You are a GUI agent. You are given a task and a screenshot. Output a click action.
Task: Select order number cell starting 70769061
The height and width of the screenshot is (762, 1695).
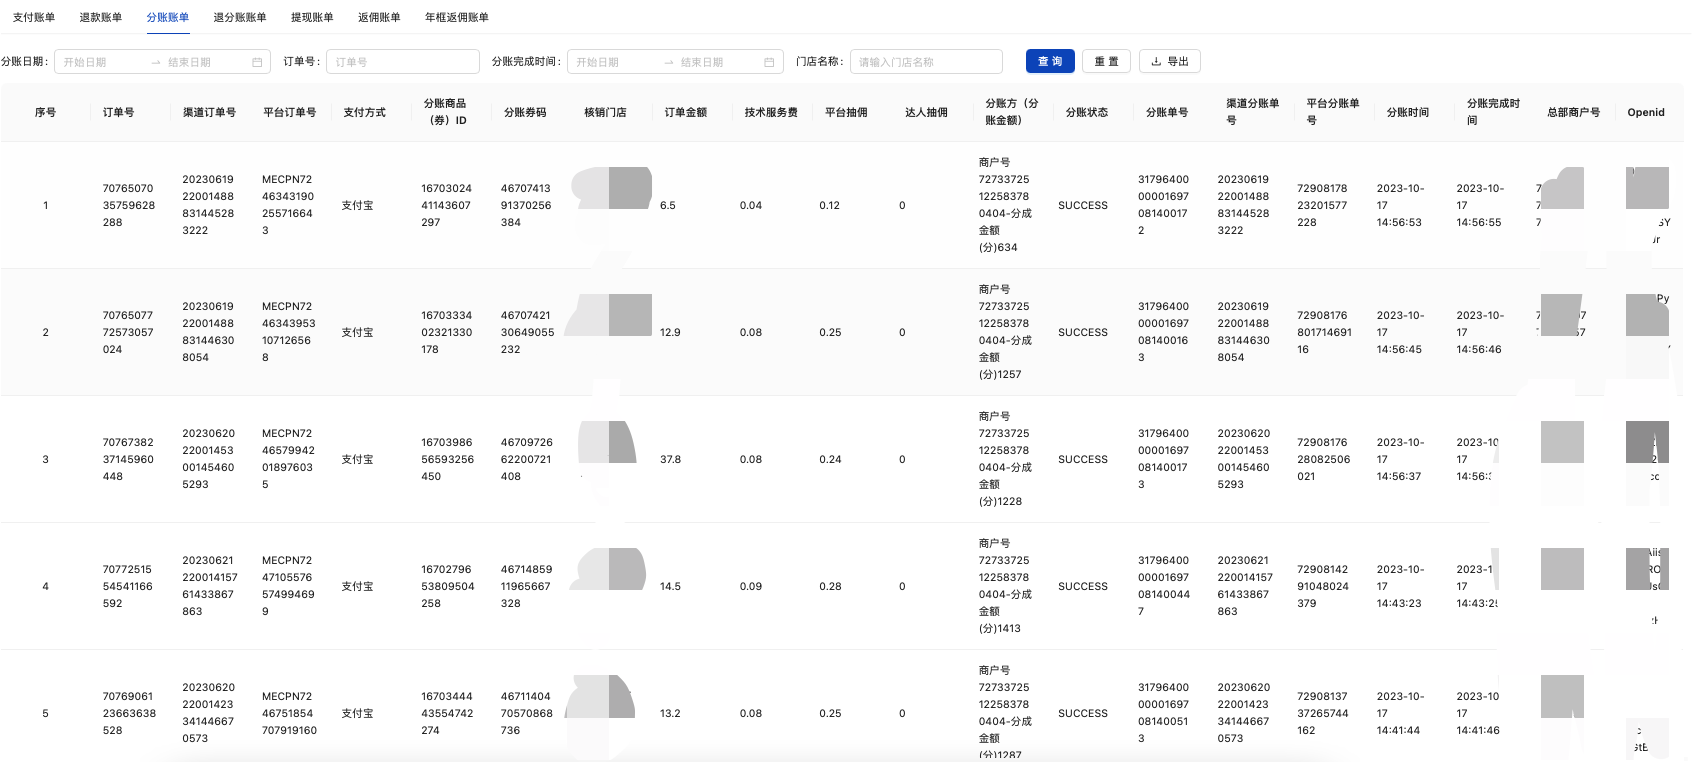[129, 713]
